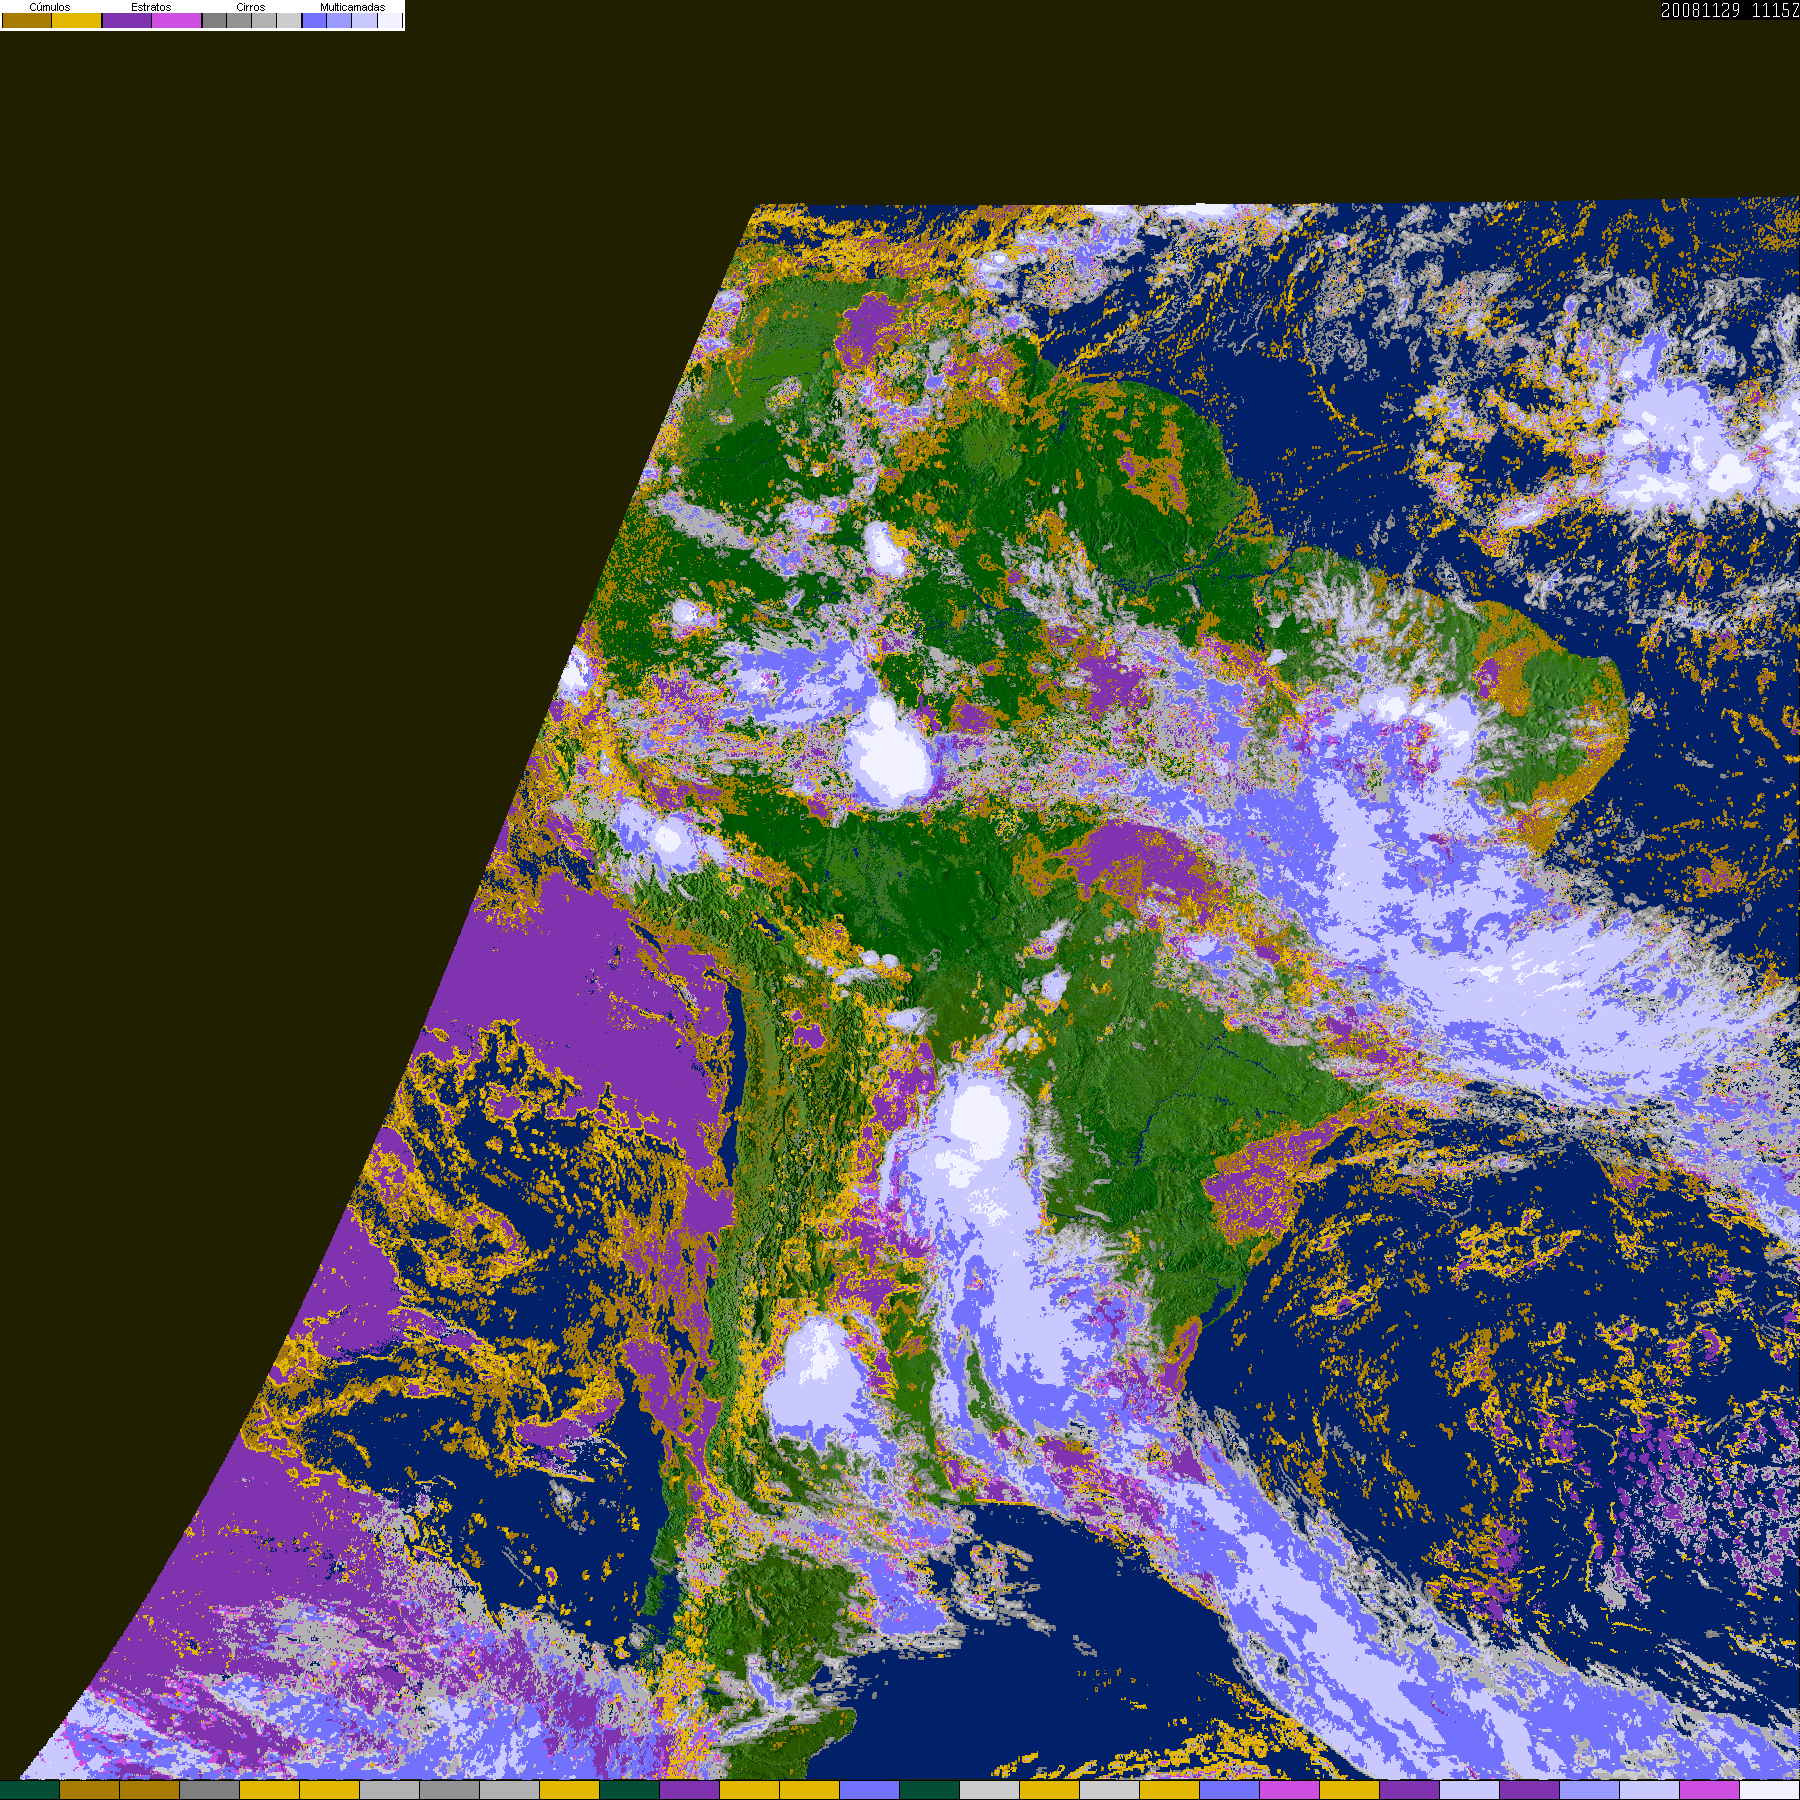
Task: Click the darkest blue Multicamadas swatch
Action: [x=314, y=20]
